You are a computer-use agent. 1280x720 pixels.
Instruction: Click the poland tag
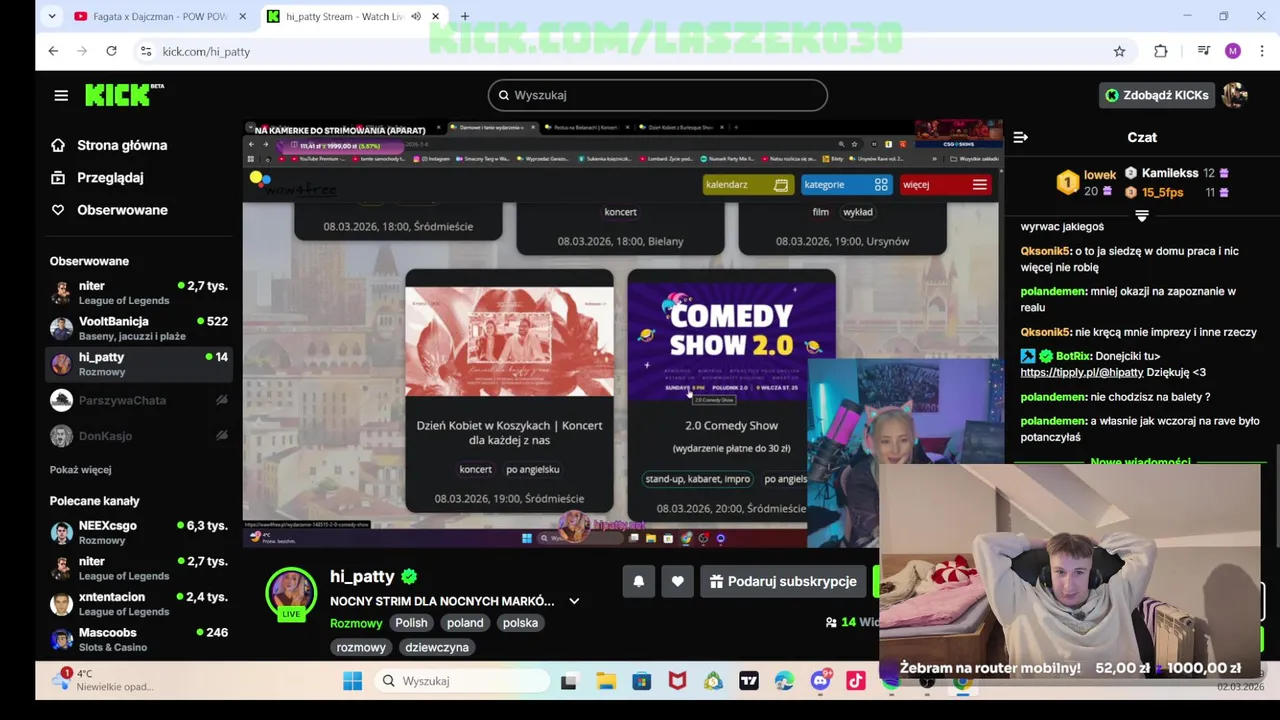pyautogui.click(x=465, y=623)
